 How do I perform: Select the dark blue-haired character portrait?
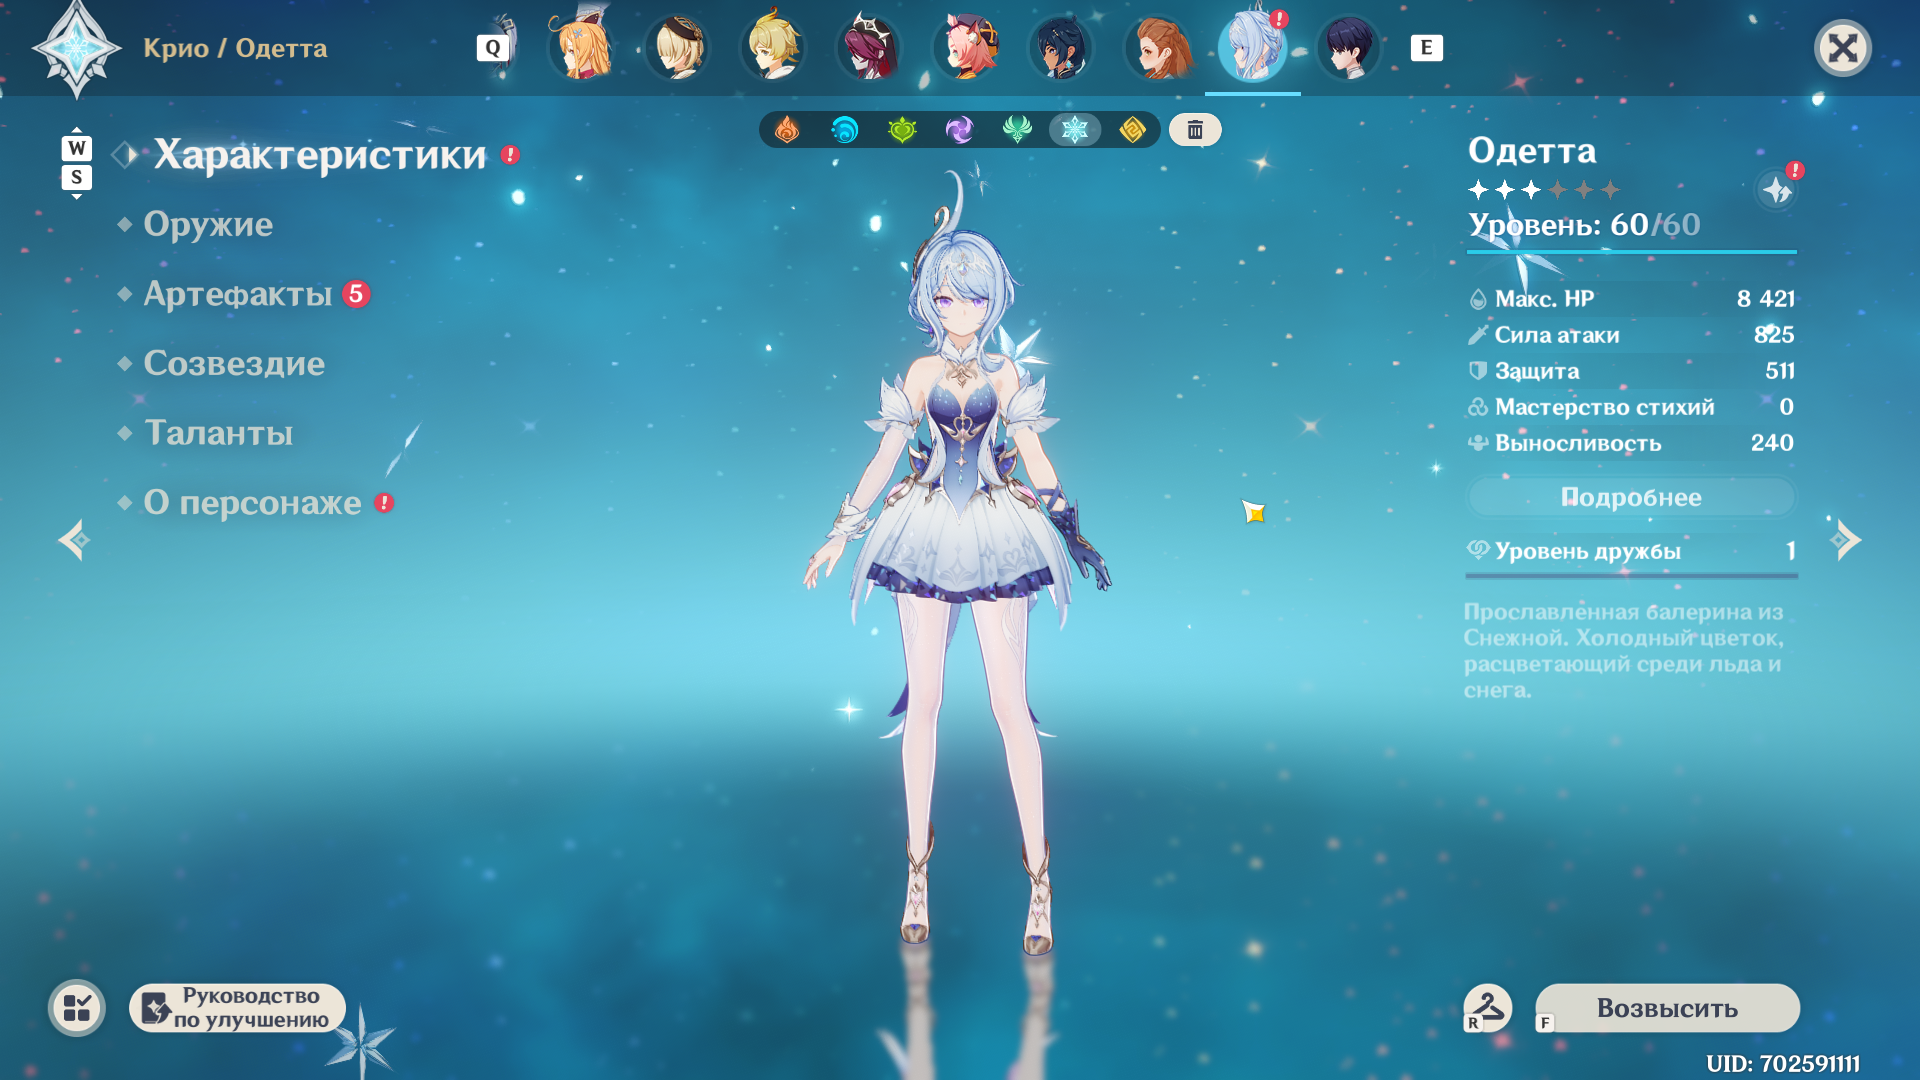tap(1061, 47)
